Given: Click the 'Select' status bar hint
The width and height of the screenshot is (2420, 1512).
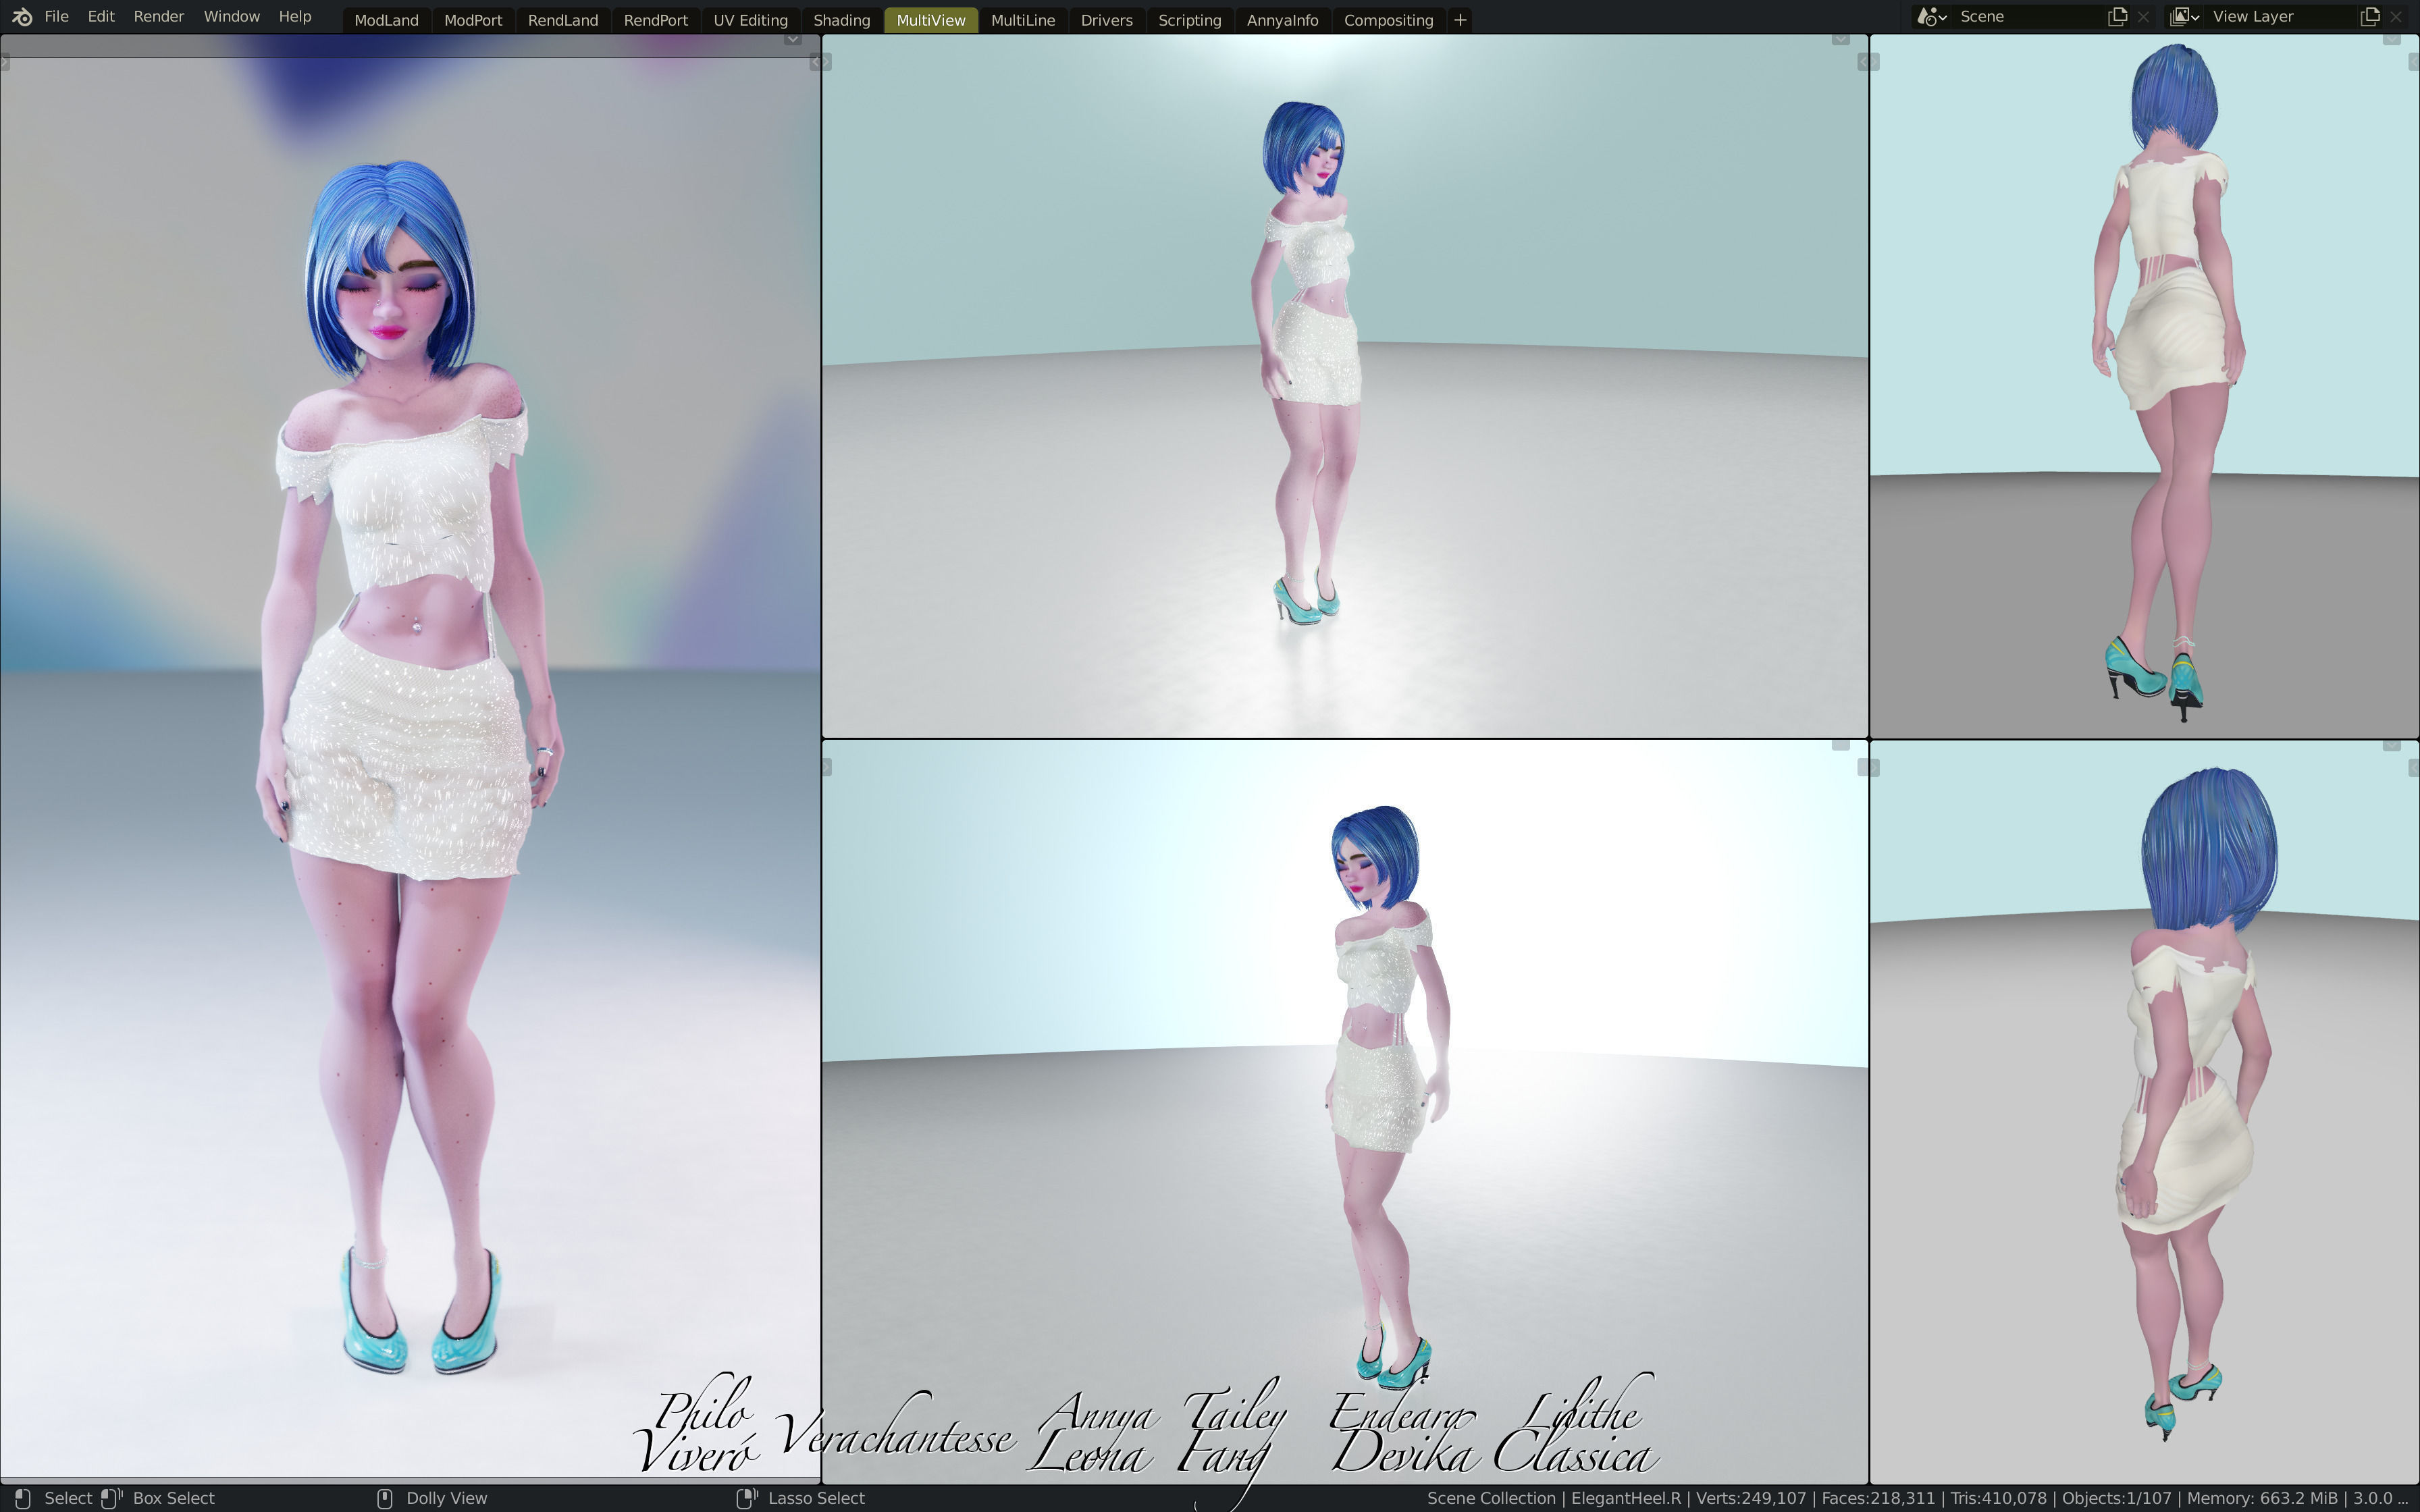Looking at the screenshot, I should click(68, 1498).
